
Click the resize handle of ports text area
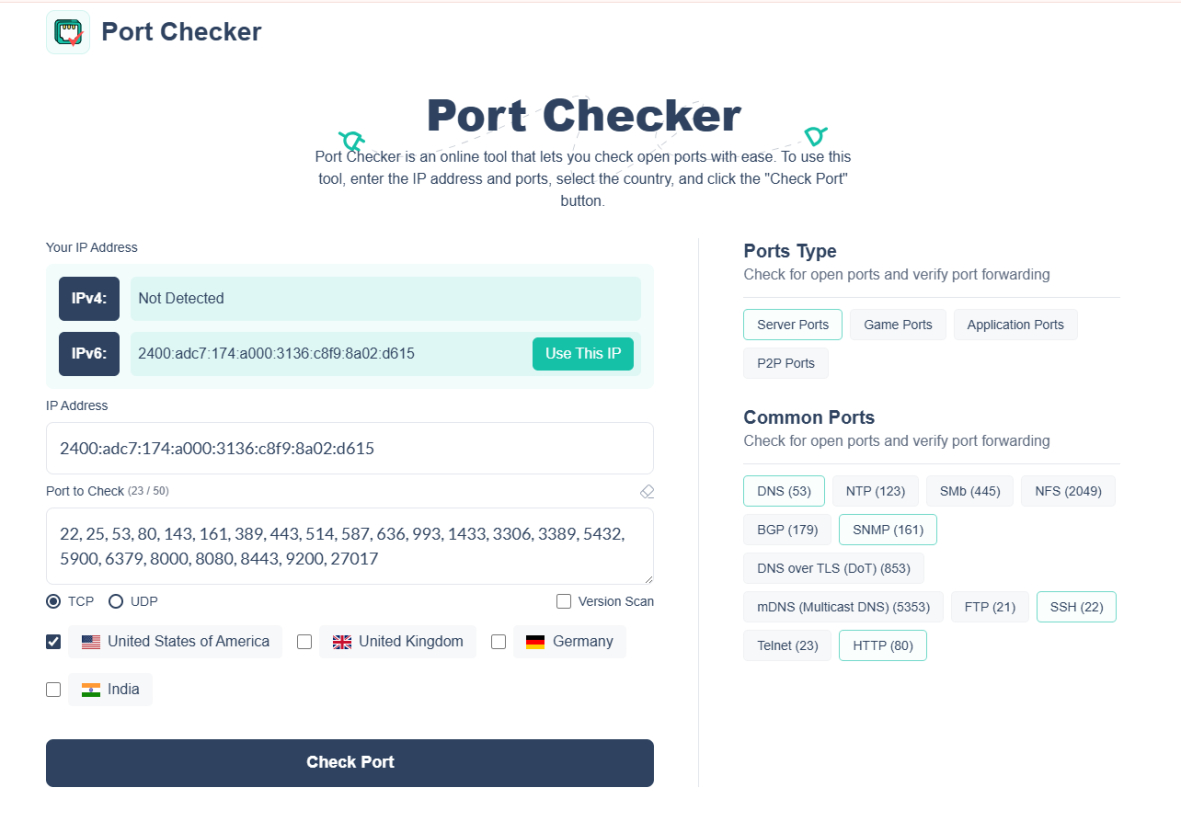tap(648, 579)
